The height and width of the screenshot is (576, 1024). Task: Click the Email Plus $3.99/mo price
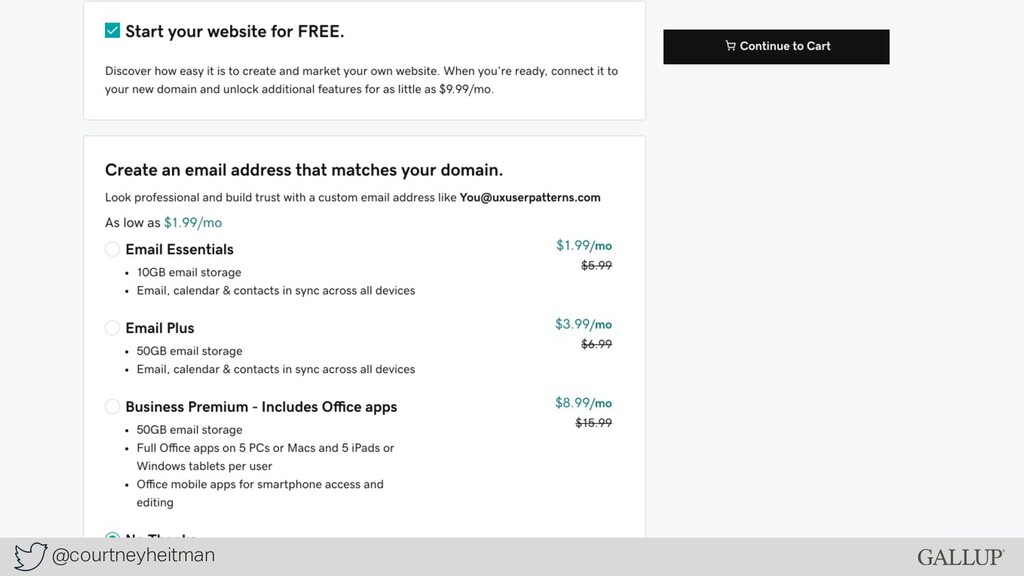583,324
